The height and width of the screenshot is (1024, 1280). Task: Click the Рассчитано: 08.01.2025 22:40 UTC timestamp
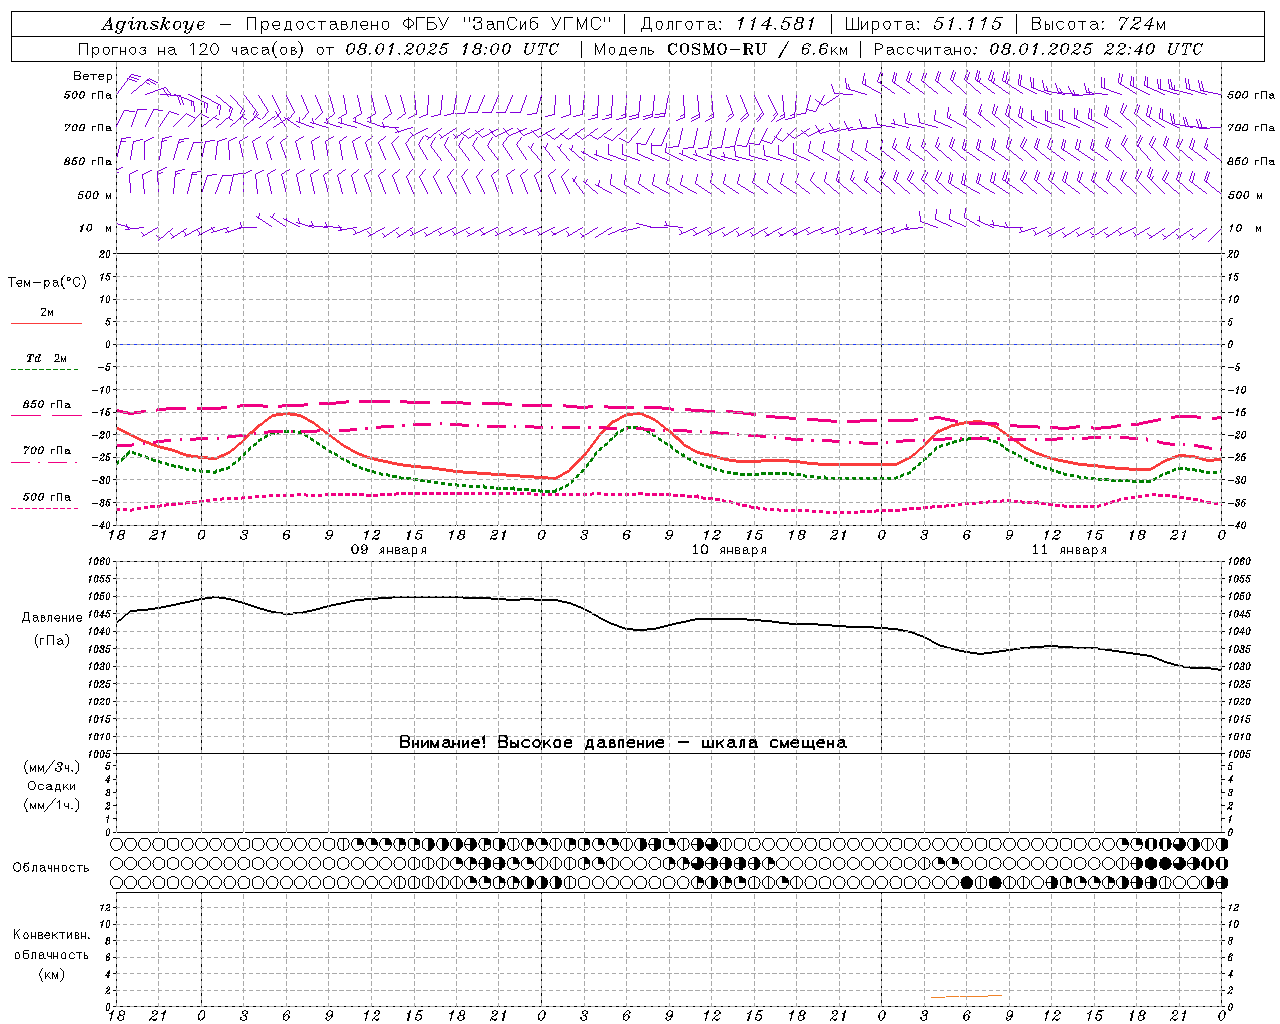coord(1038,49)
